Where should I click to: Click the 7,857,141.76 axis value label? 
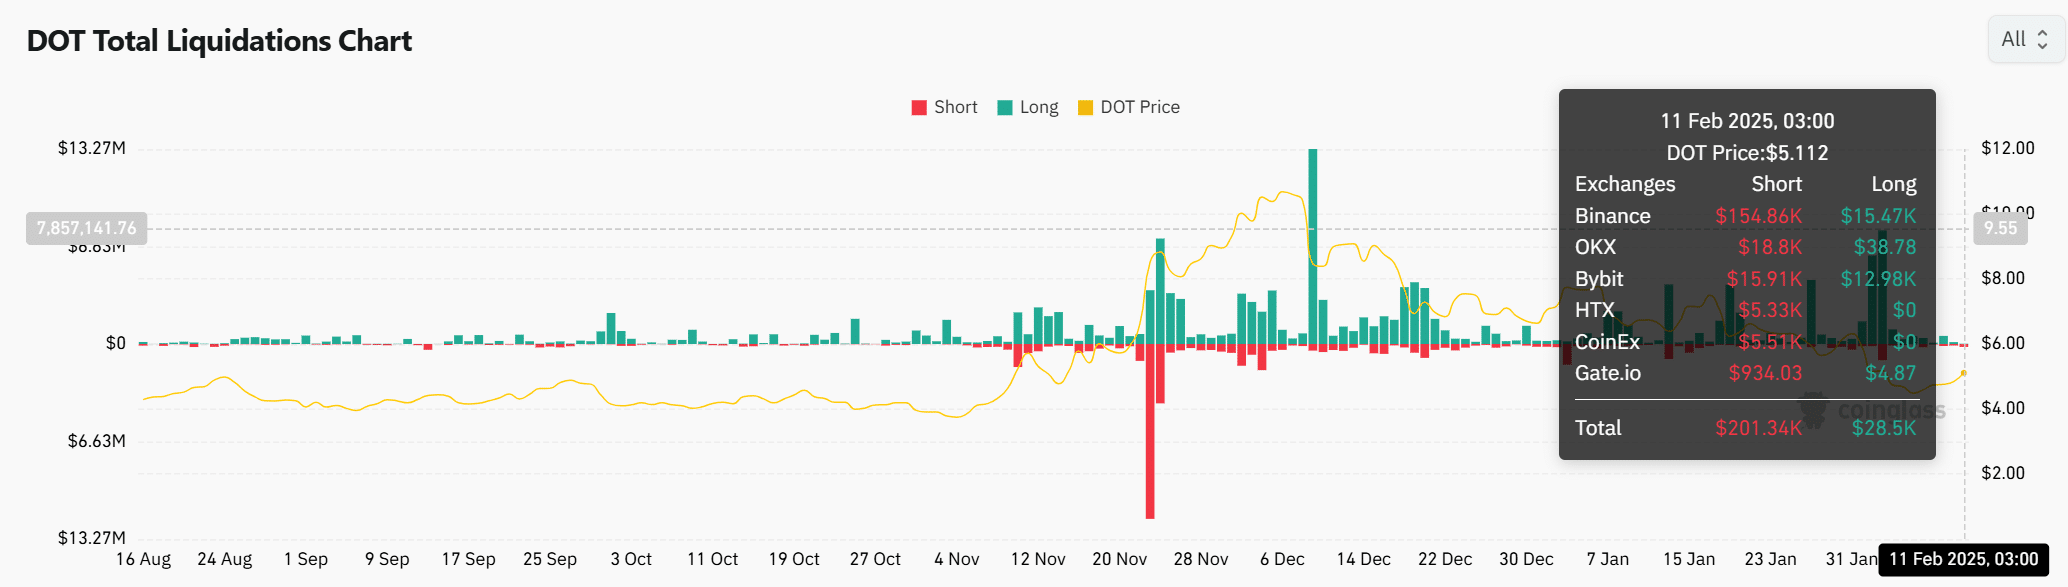tap(84, 227)
